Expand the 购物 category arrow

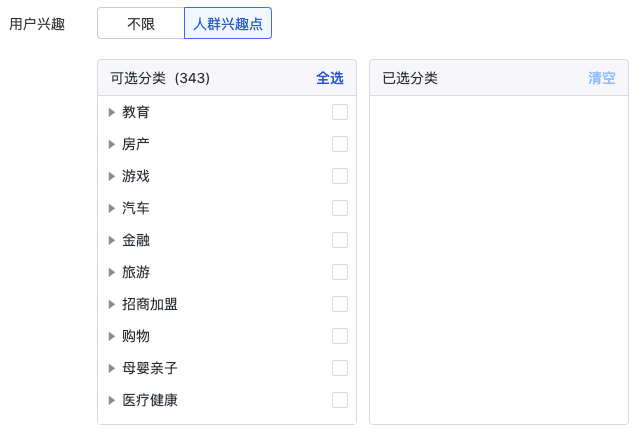tap(111, 336)
